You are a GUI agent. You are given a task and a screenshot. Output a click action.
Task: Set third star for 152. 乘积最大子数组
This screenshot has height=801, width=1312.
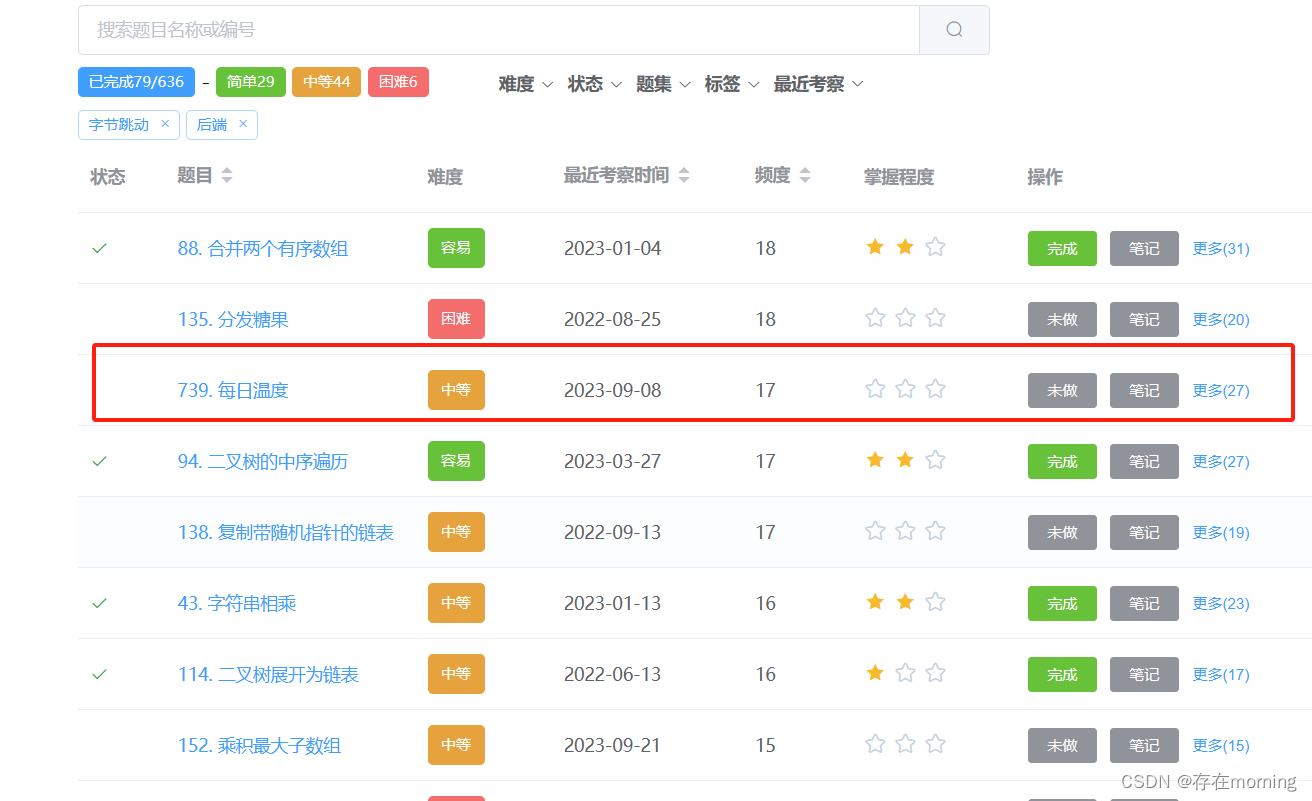(935, 744)
